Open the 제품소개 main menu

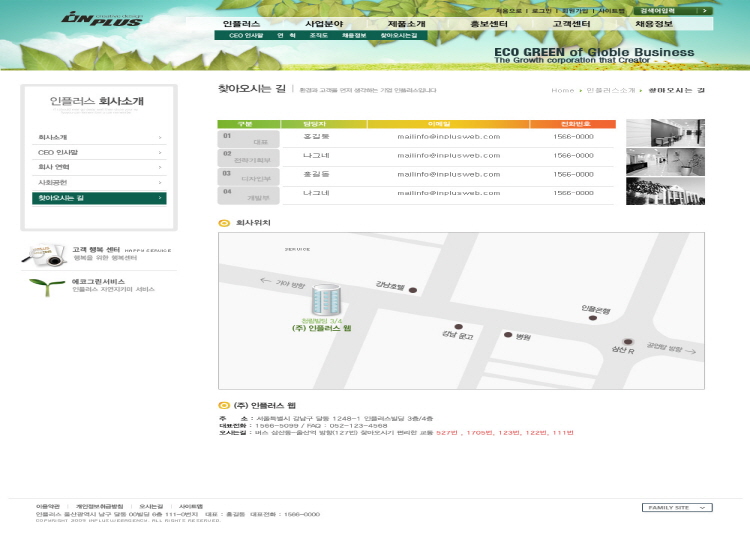pyautogui.click(x=407, y=24)
